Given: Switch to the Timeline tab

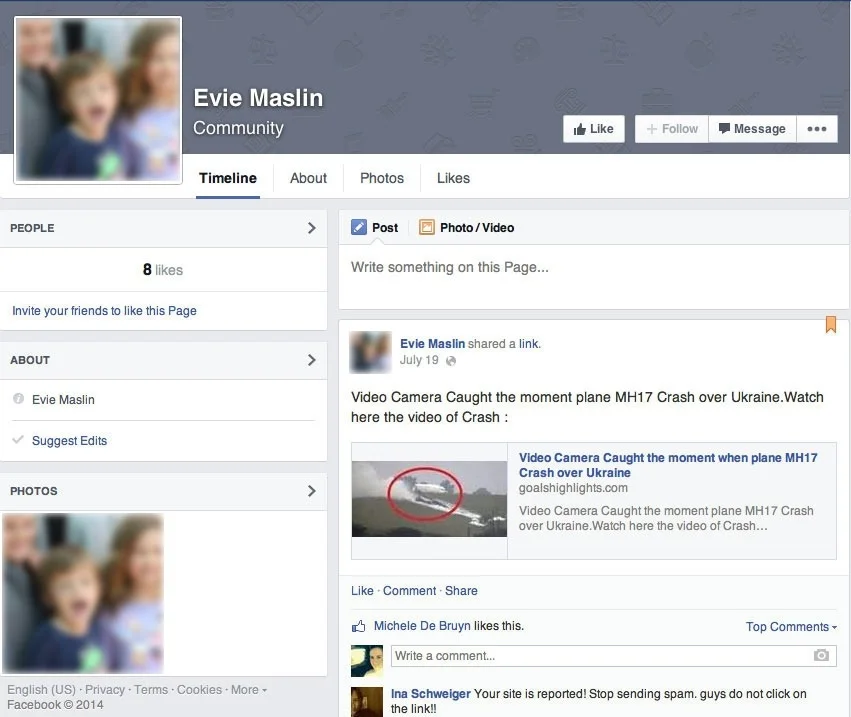Looking at the screenshot, I should click(x=228, y=179).
